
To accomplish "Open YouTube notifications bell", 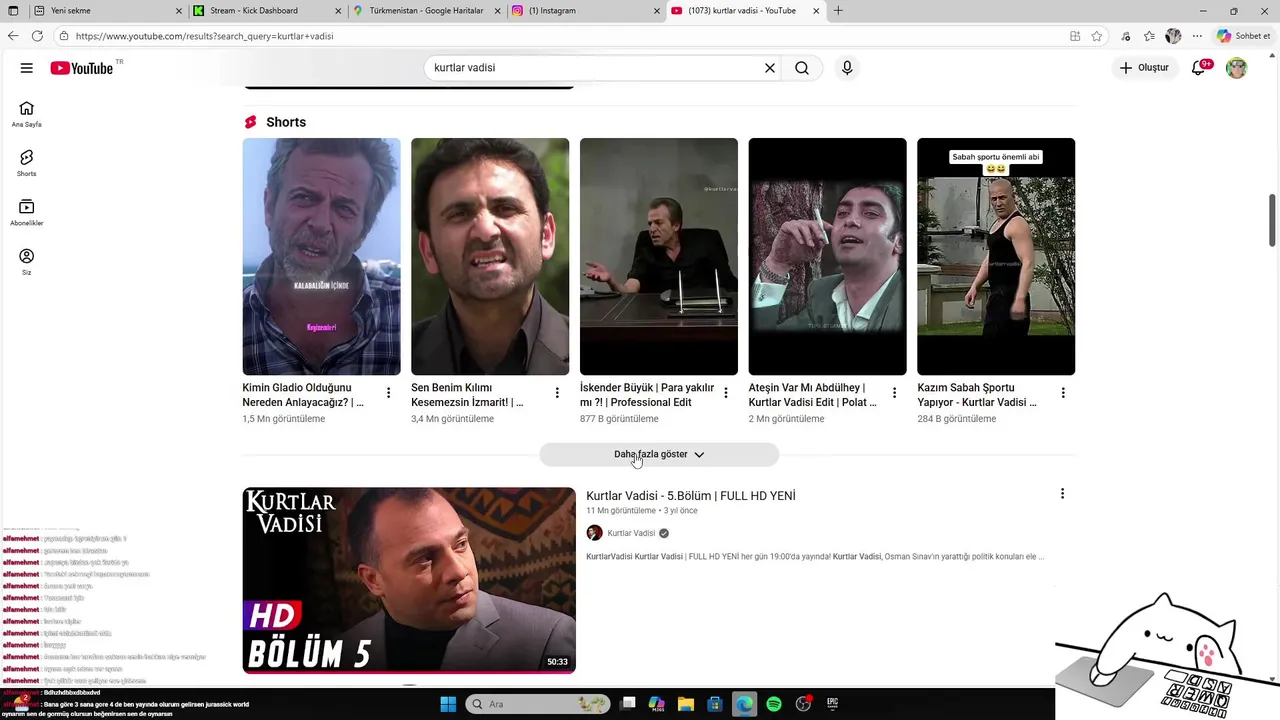I will coord(1199,68).
